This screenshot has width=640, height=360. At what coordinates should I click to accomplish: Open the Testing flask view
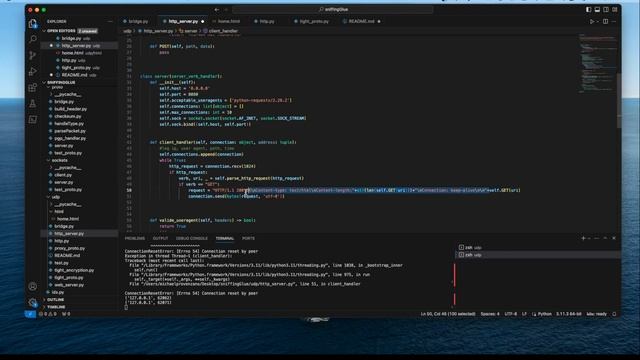coord(33,104)
